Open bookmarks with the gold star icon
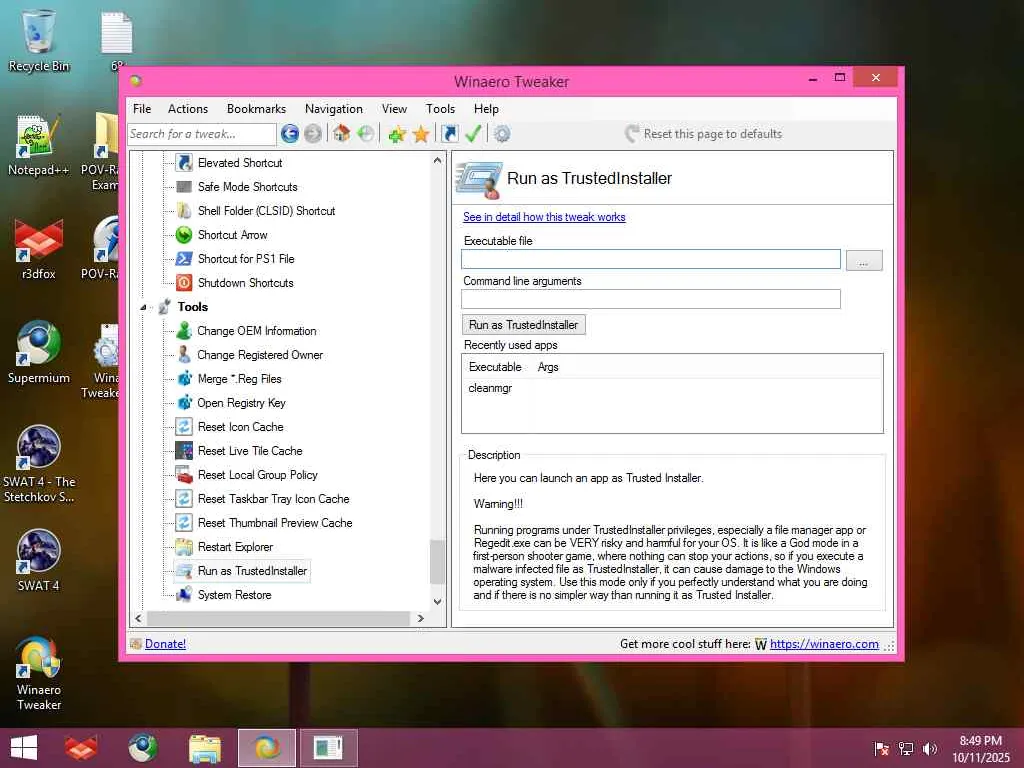The height and width of the screenshot is (768, 1024). 421,135
